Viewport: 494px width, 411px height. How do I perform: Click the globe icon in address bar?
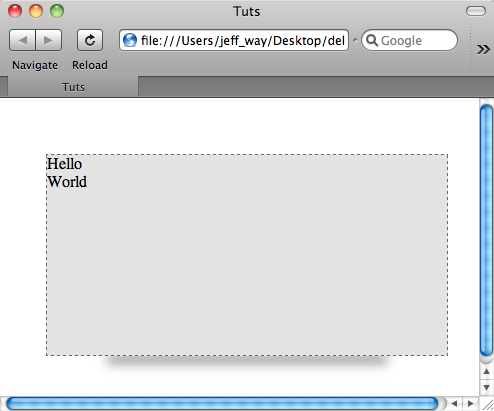point(130,40)
